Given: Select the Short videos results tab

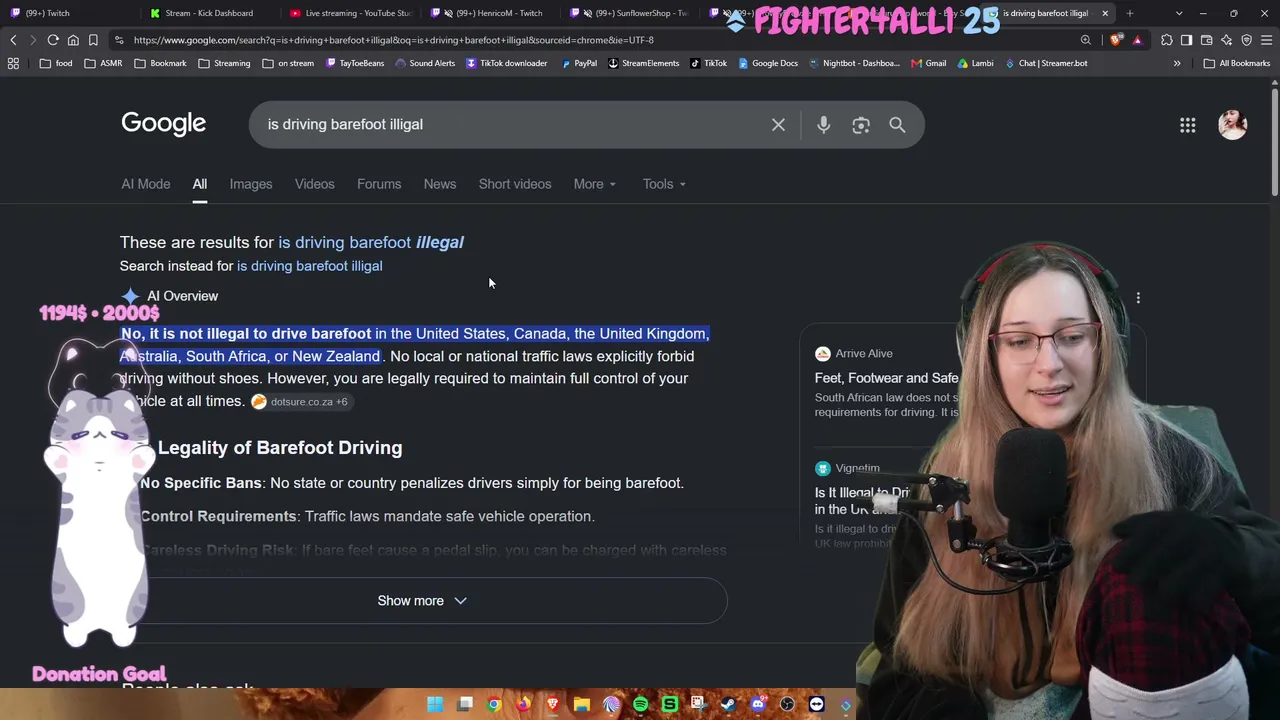Looking at the screenshot, I should (x=515, y=184).
